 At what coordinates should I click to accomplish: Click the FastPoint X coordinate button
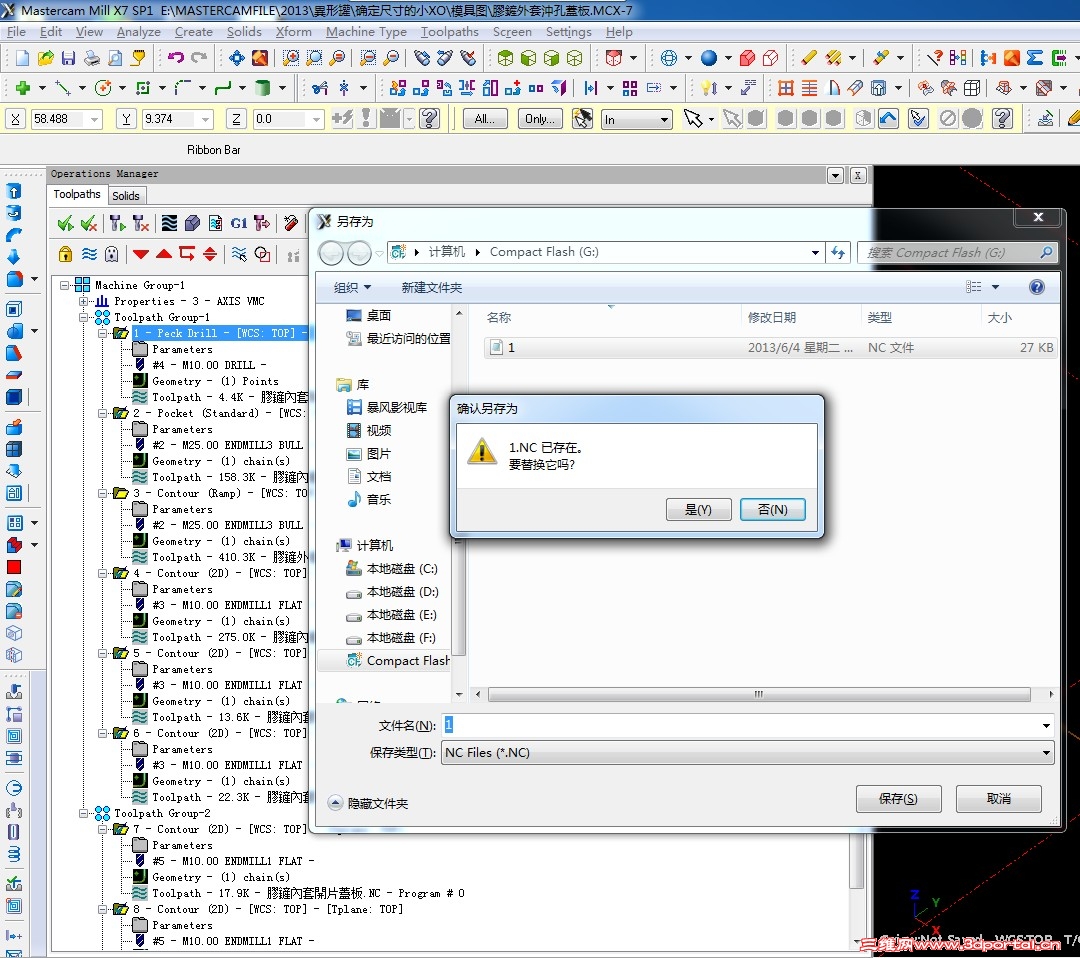(x=15, y=119)
